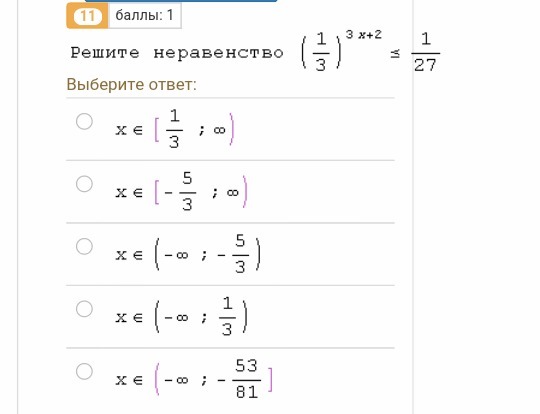Click the fraction 53/81 in the last option
This screenshot has height=414, width=540.
247,379
